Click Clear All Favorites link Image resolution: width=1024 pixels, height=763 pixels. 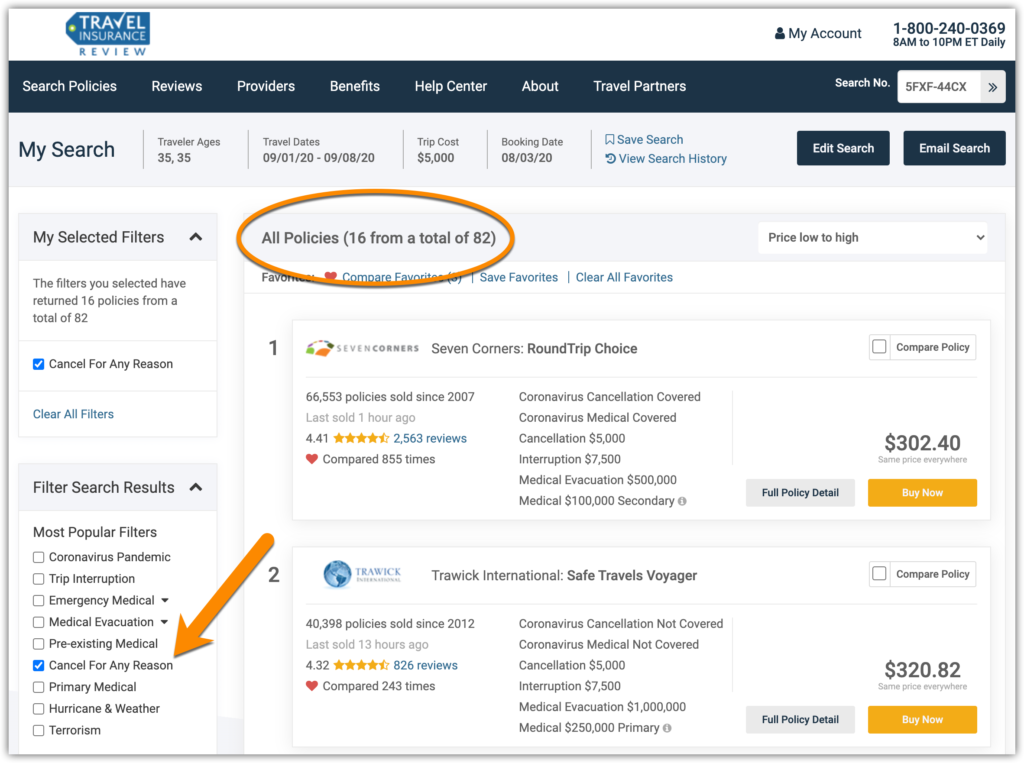coord(624,277)
